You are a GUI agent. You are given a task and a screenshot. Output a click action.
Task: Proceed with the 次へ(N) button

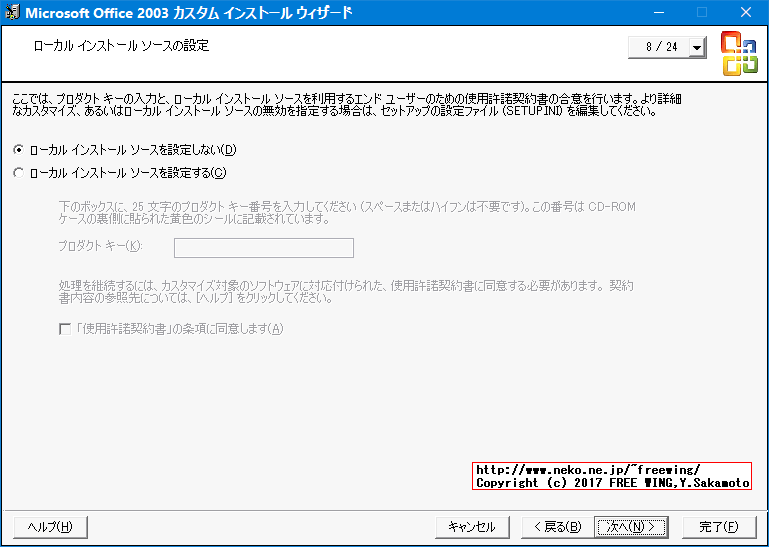[x=631, y=527]
